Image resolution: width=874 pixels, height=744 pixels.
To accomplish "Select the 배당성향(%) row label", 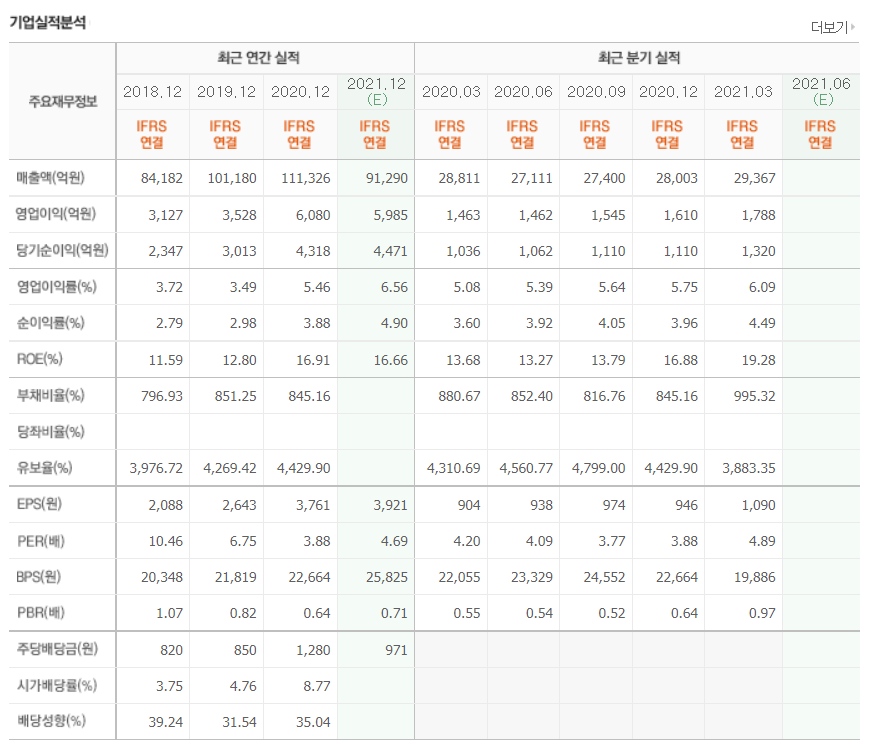I will pos(51,721).
